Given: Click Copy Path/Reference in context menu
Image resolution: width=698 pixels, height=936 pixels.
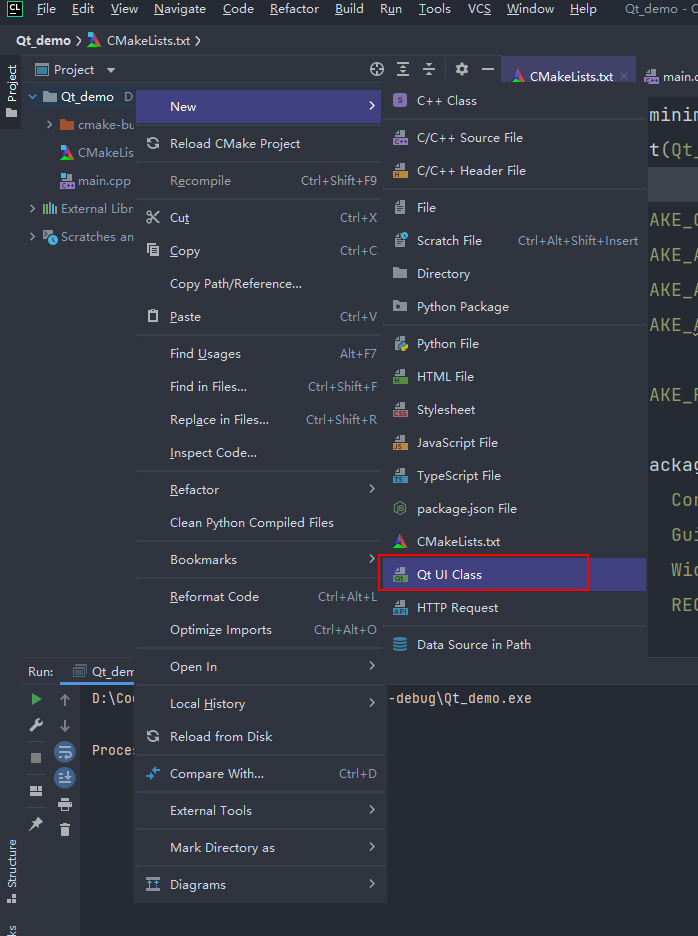Looking at the screenshot, I should click(259, 284).
